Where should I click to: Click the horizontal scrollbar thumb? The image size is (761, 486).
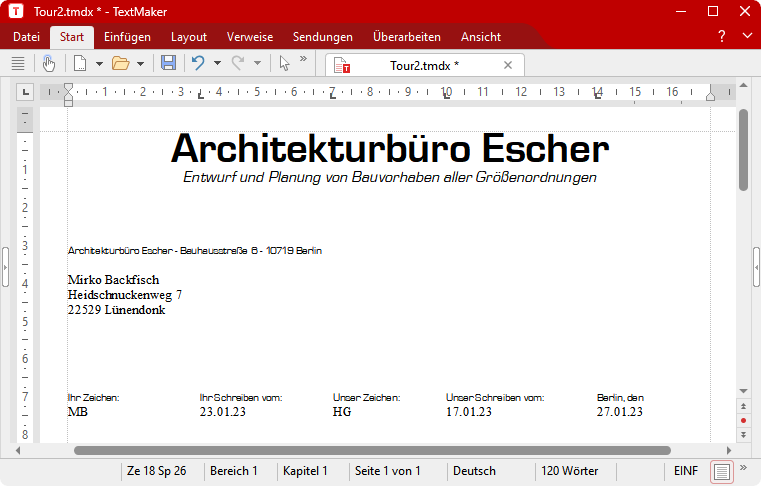tap(372, 451)
